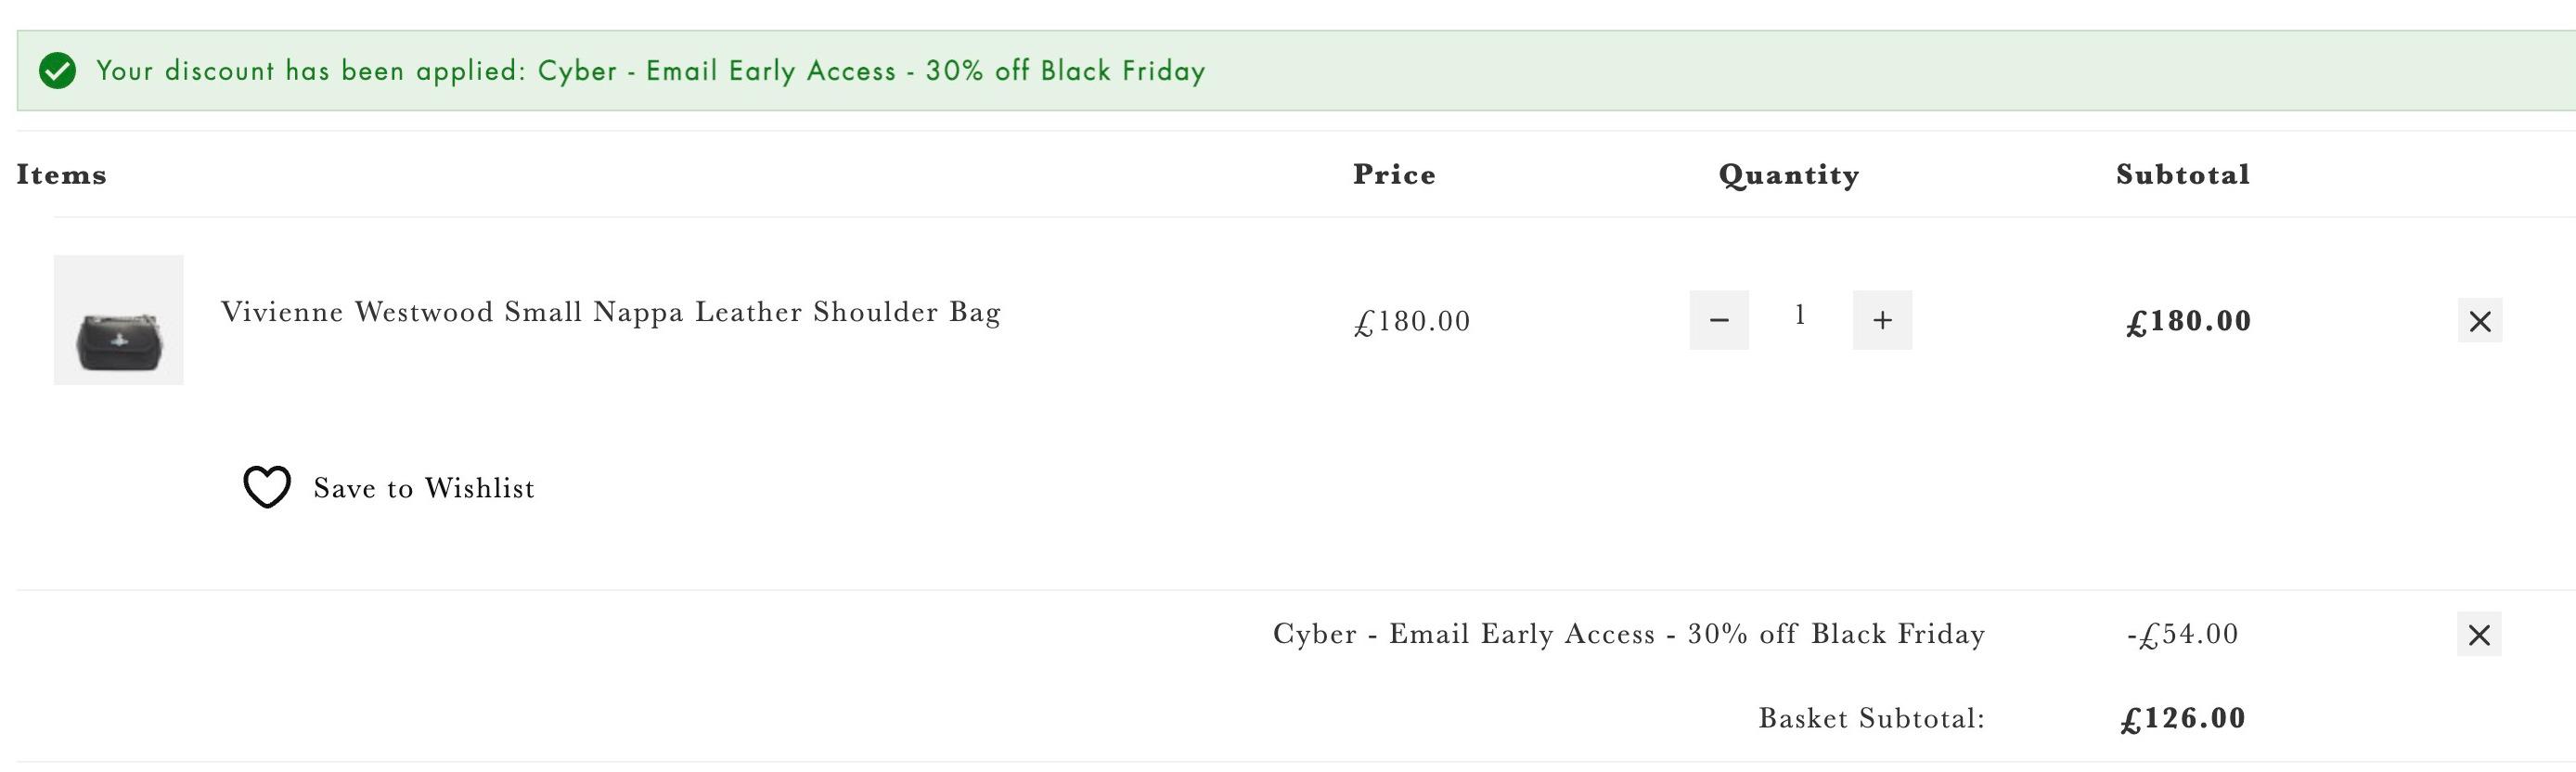Decrease bag quantity with minus button
The height and width of the screenshot is (772, 2576).
(x=1719, y=320)
